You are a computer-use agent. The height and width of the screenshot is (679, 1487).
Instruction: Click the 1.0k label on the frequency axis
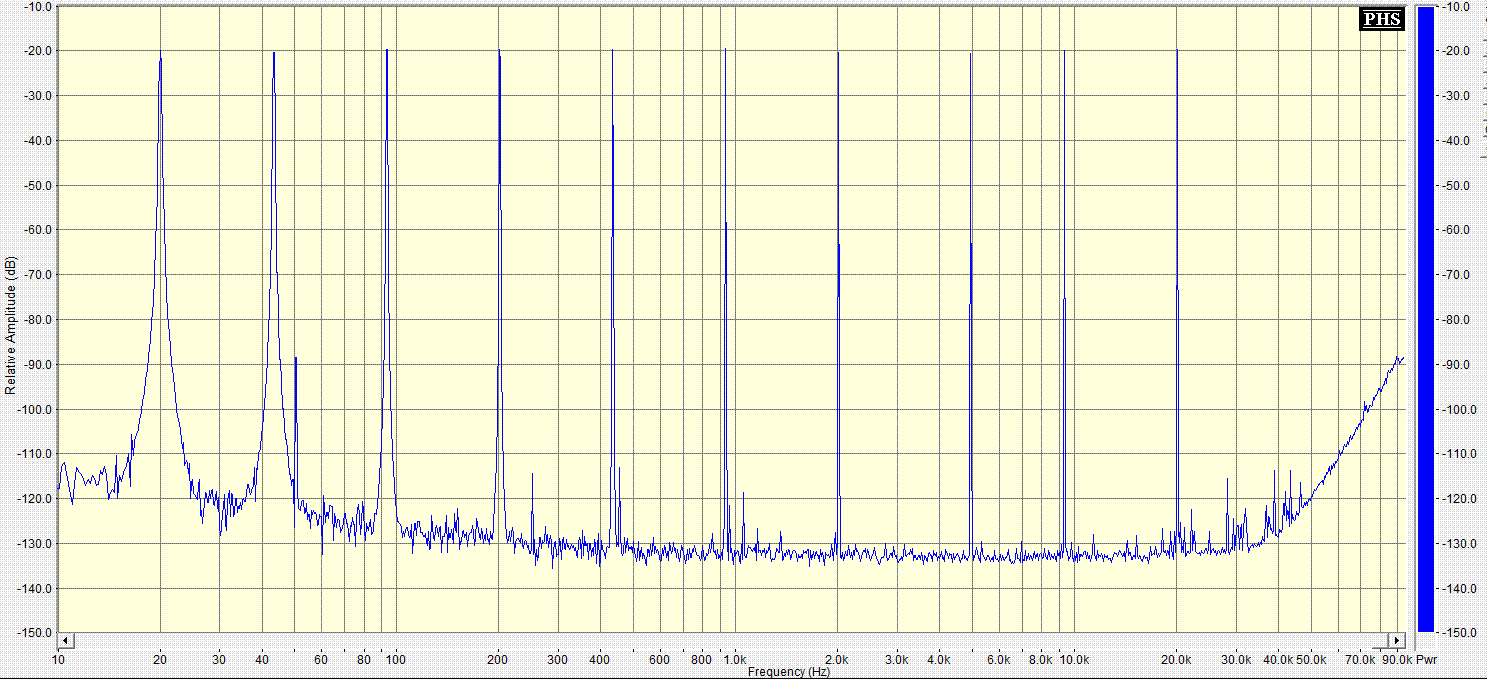(x=735, y=660)
